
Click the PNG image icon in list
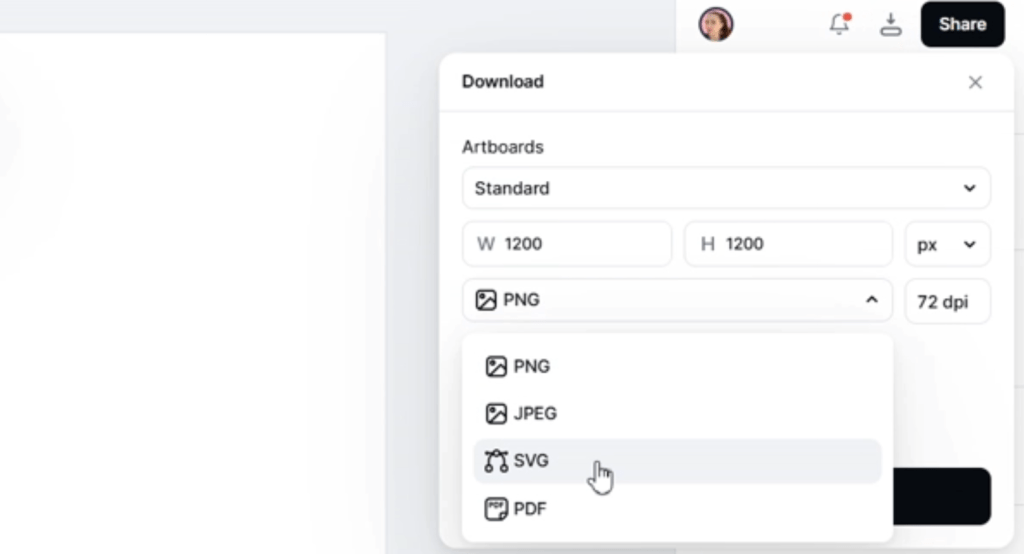click(496, 366)
